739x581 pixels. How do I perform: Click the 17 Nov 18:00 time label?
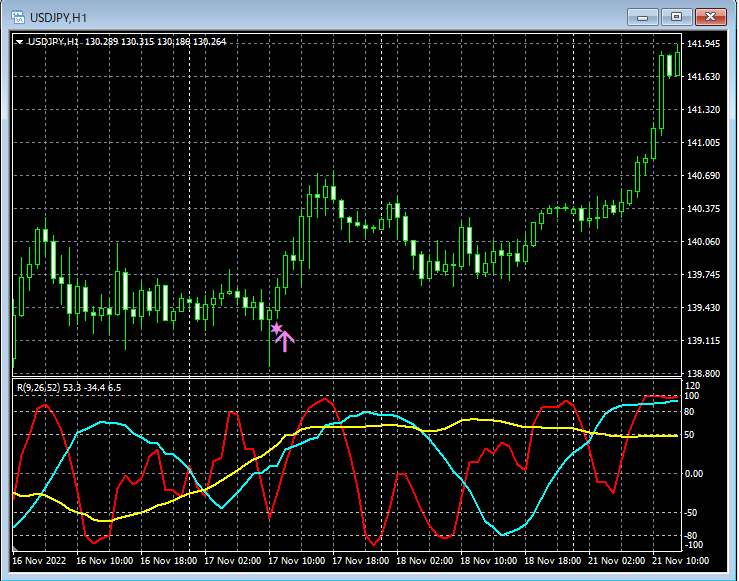[x=361, y=561]
